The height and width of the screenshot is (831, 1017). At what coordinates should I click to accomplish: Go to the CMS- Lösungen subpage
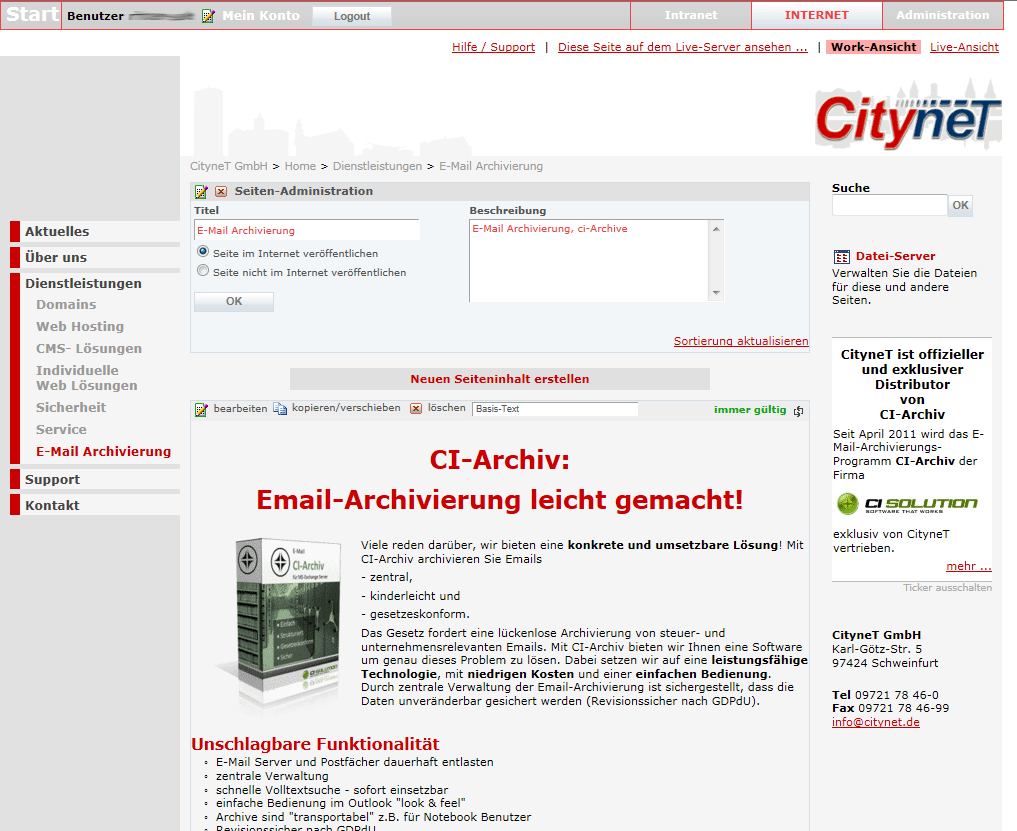pyautogui.click(x=89, y=349)
